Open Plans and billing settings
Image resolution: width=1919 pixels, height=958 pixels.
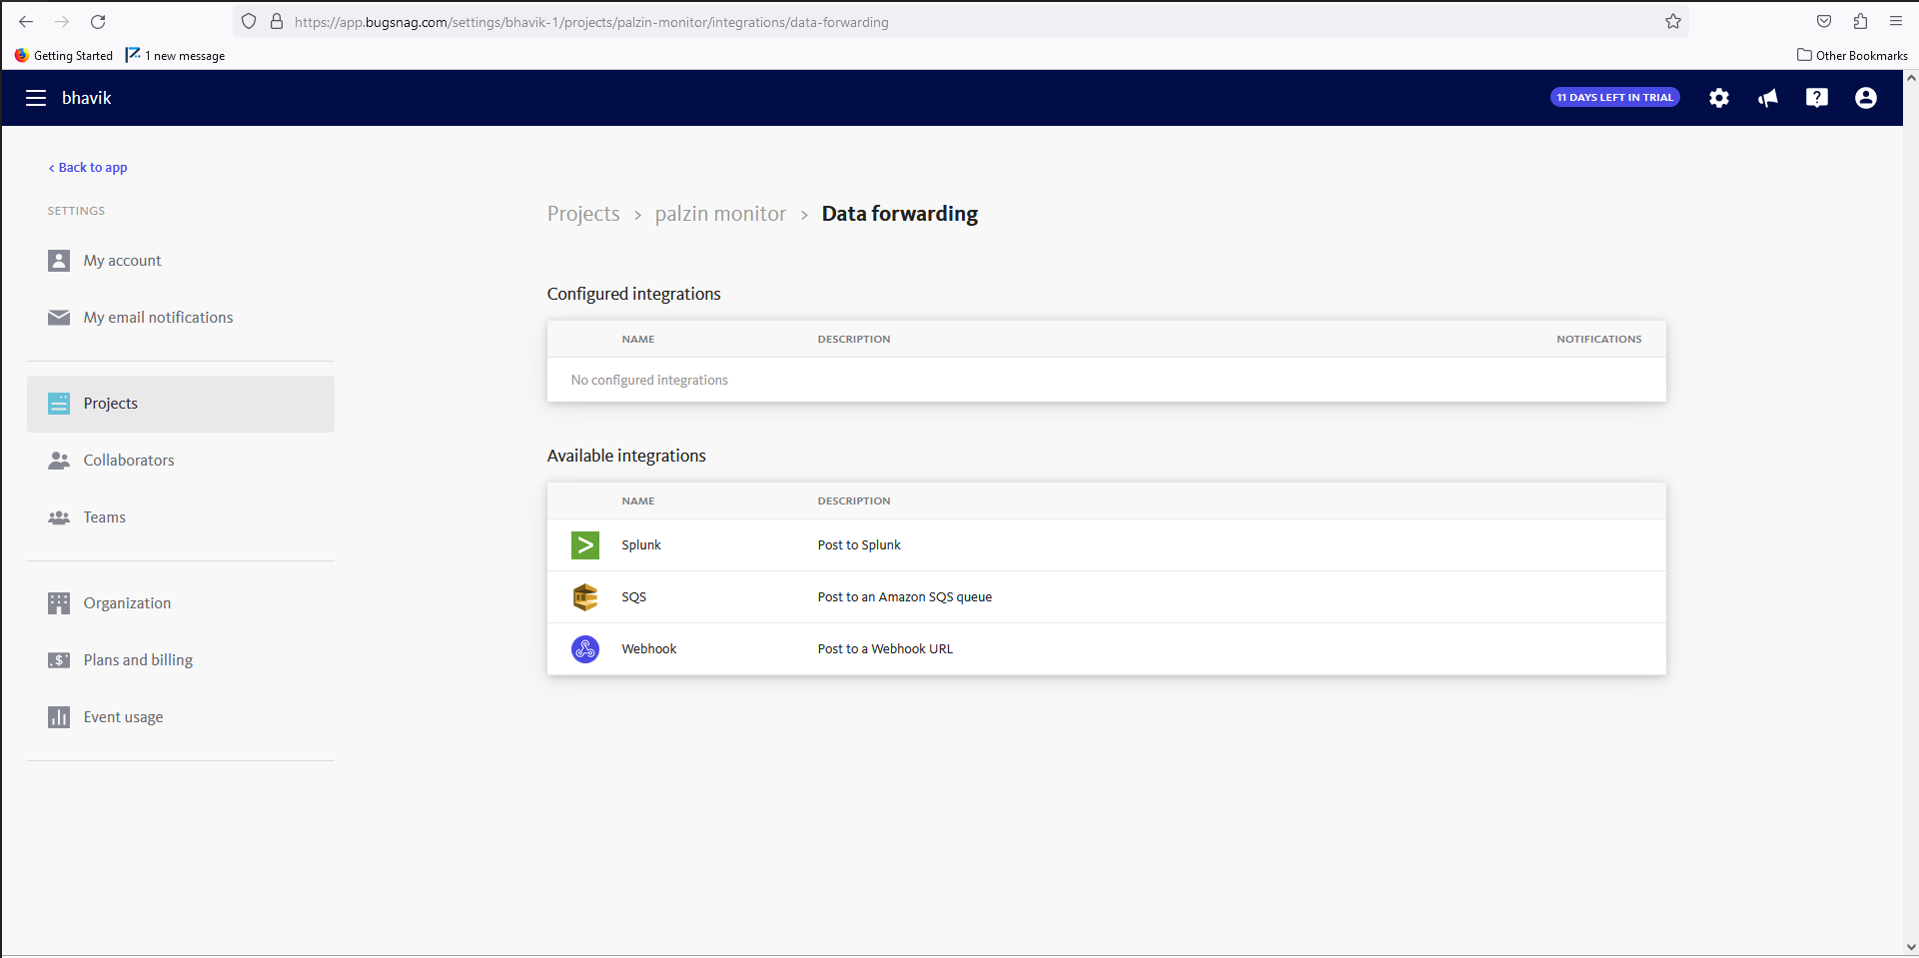[181, 660]
